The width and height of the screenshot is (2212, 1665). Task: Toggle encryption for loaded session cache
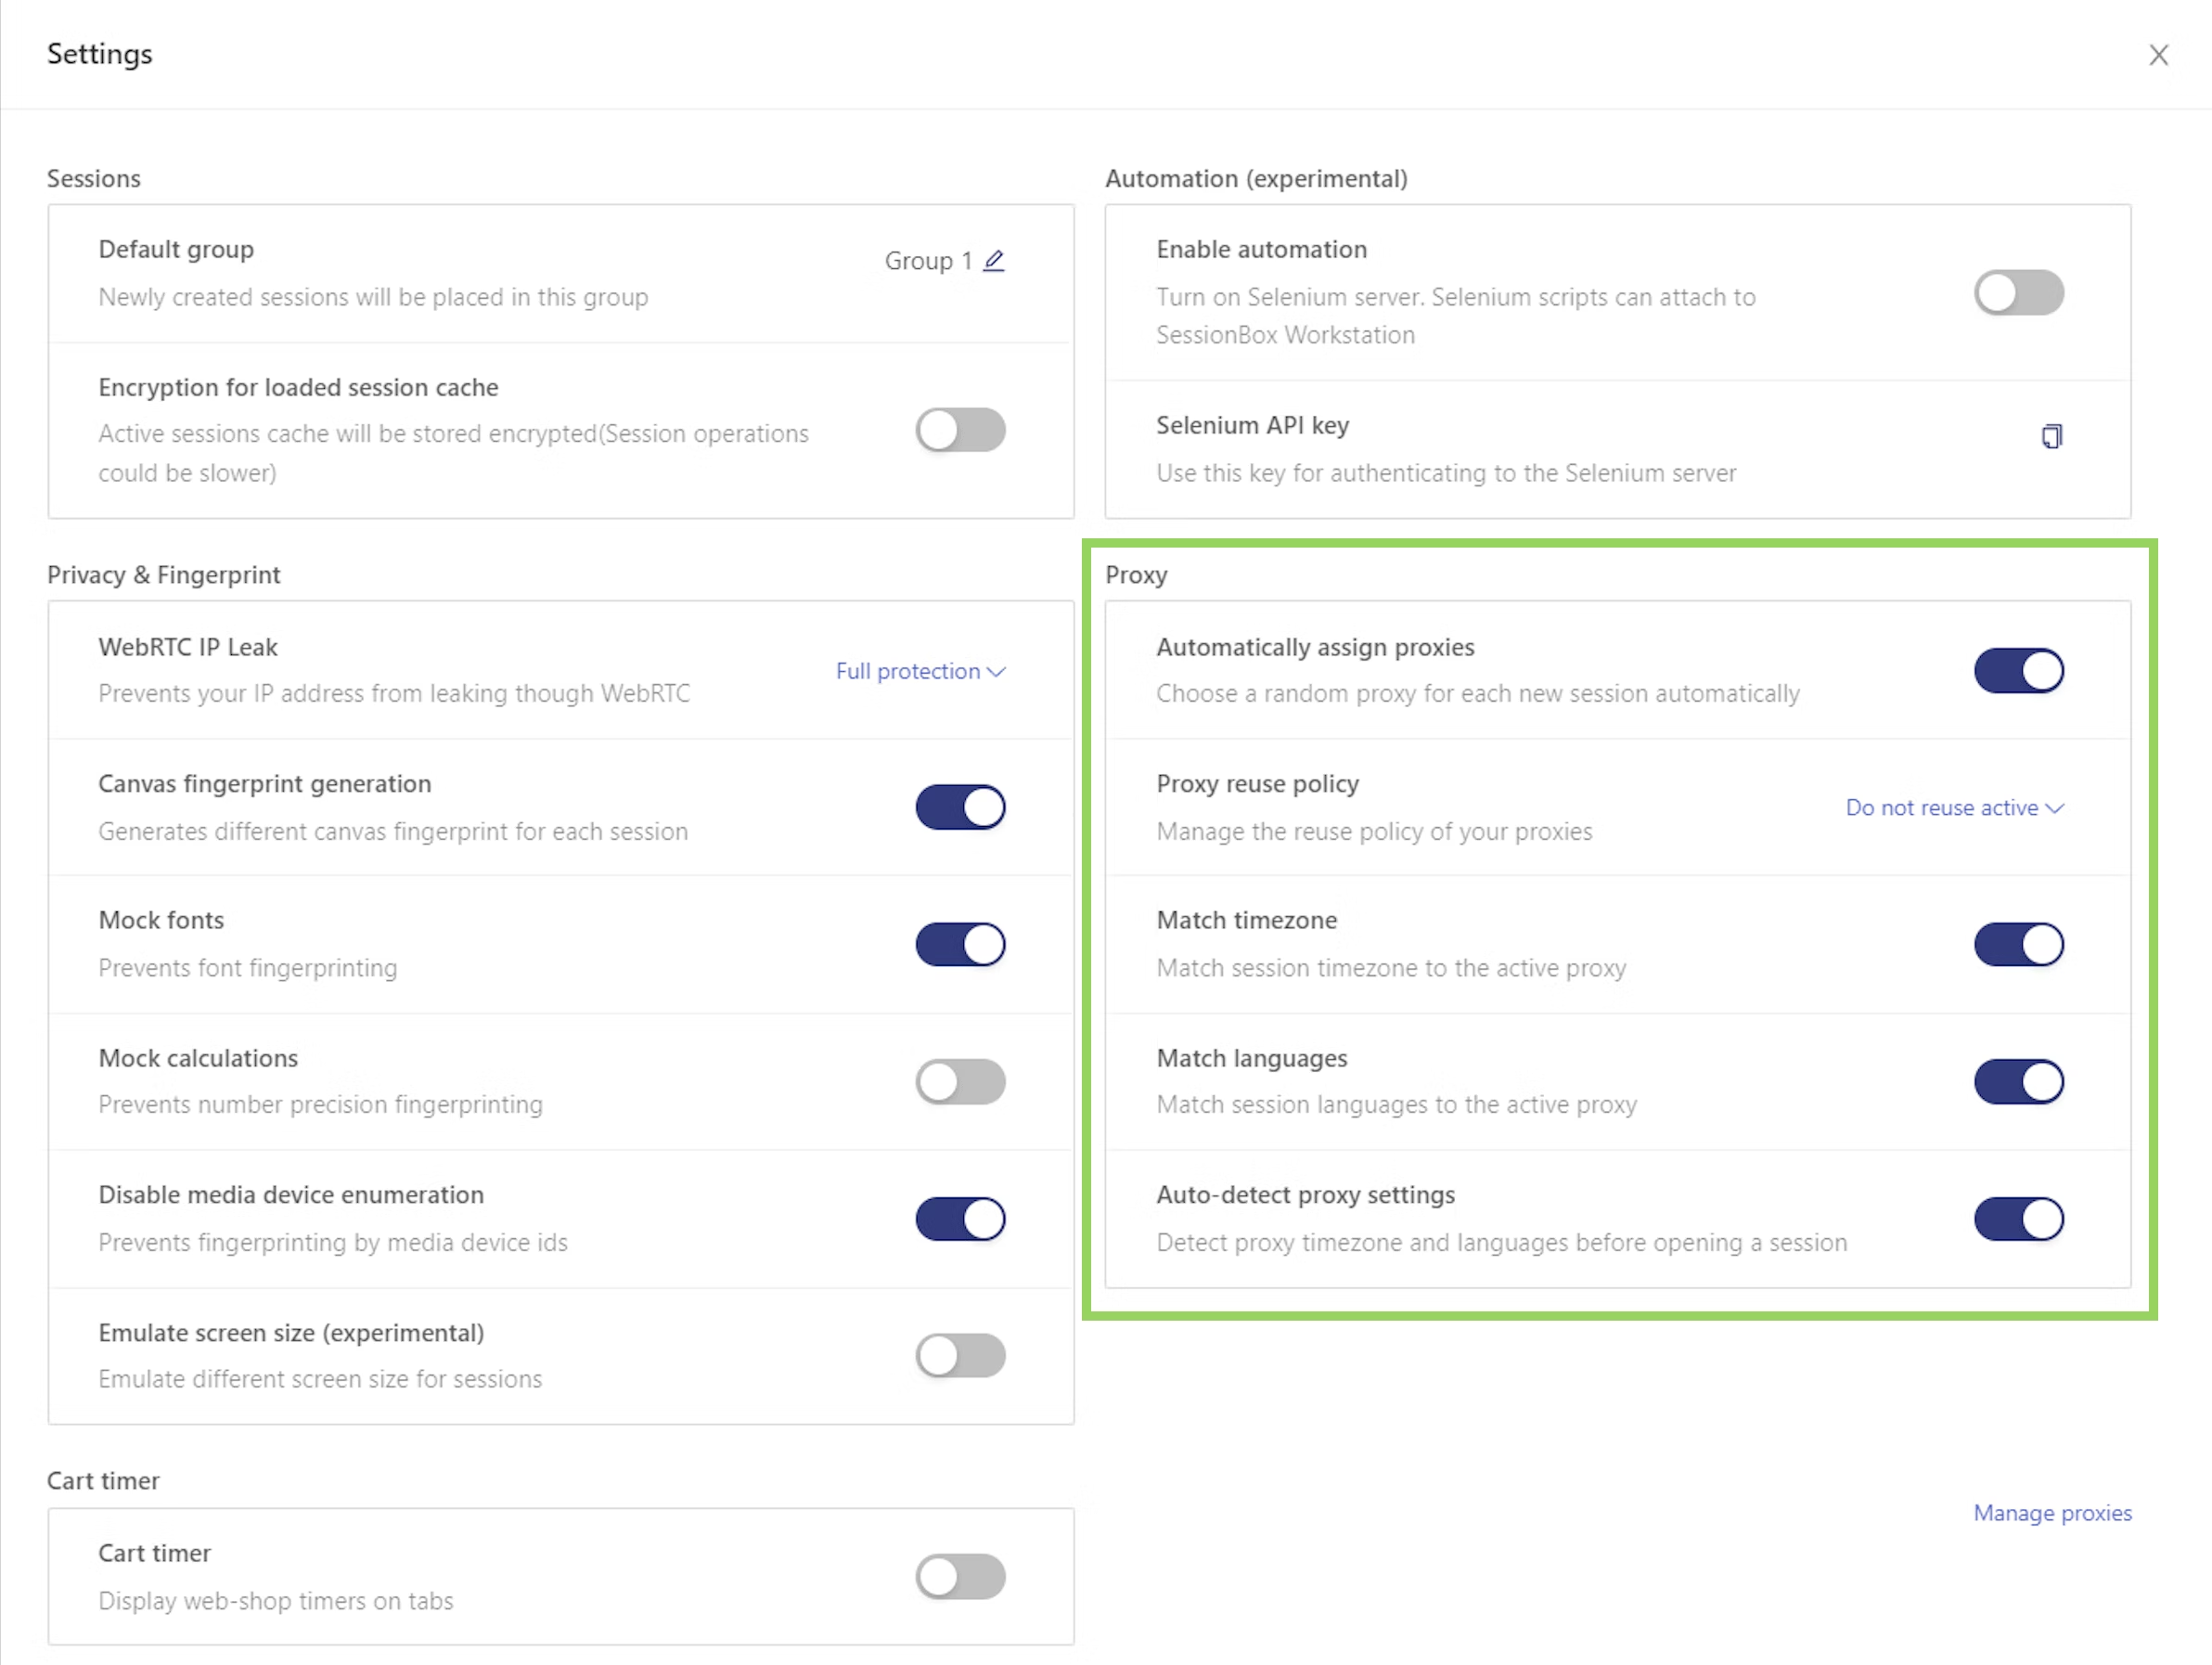[x=960, y=430]
